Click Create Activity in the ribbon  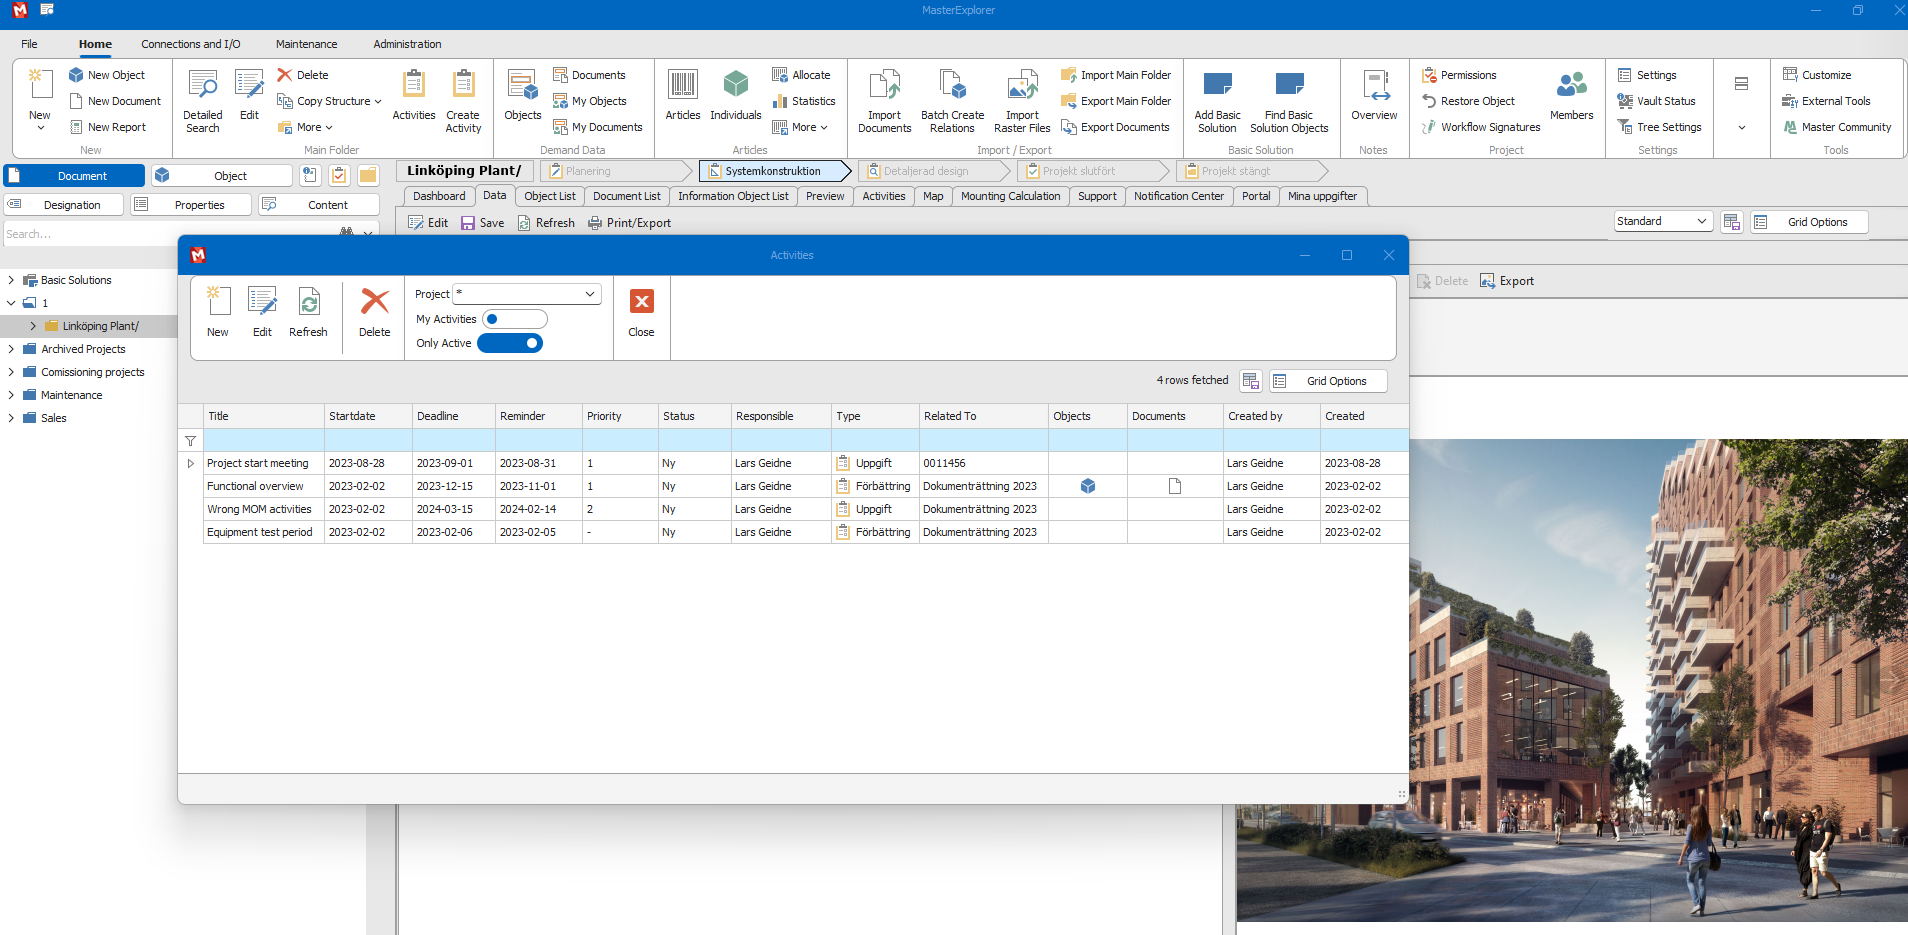click(x=463, y=101)
